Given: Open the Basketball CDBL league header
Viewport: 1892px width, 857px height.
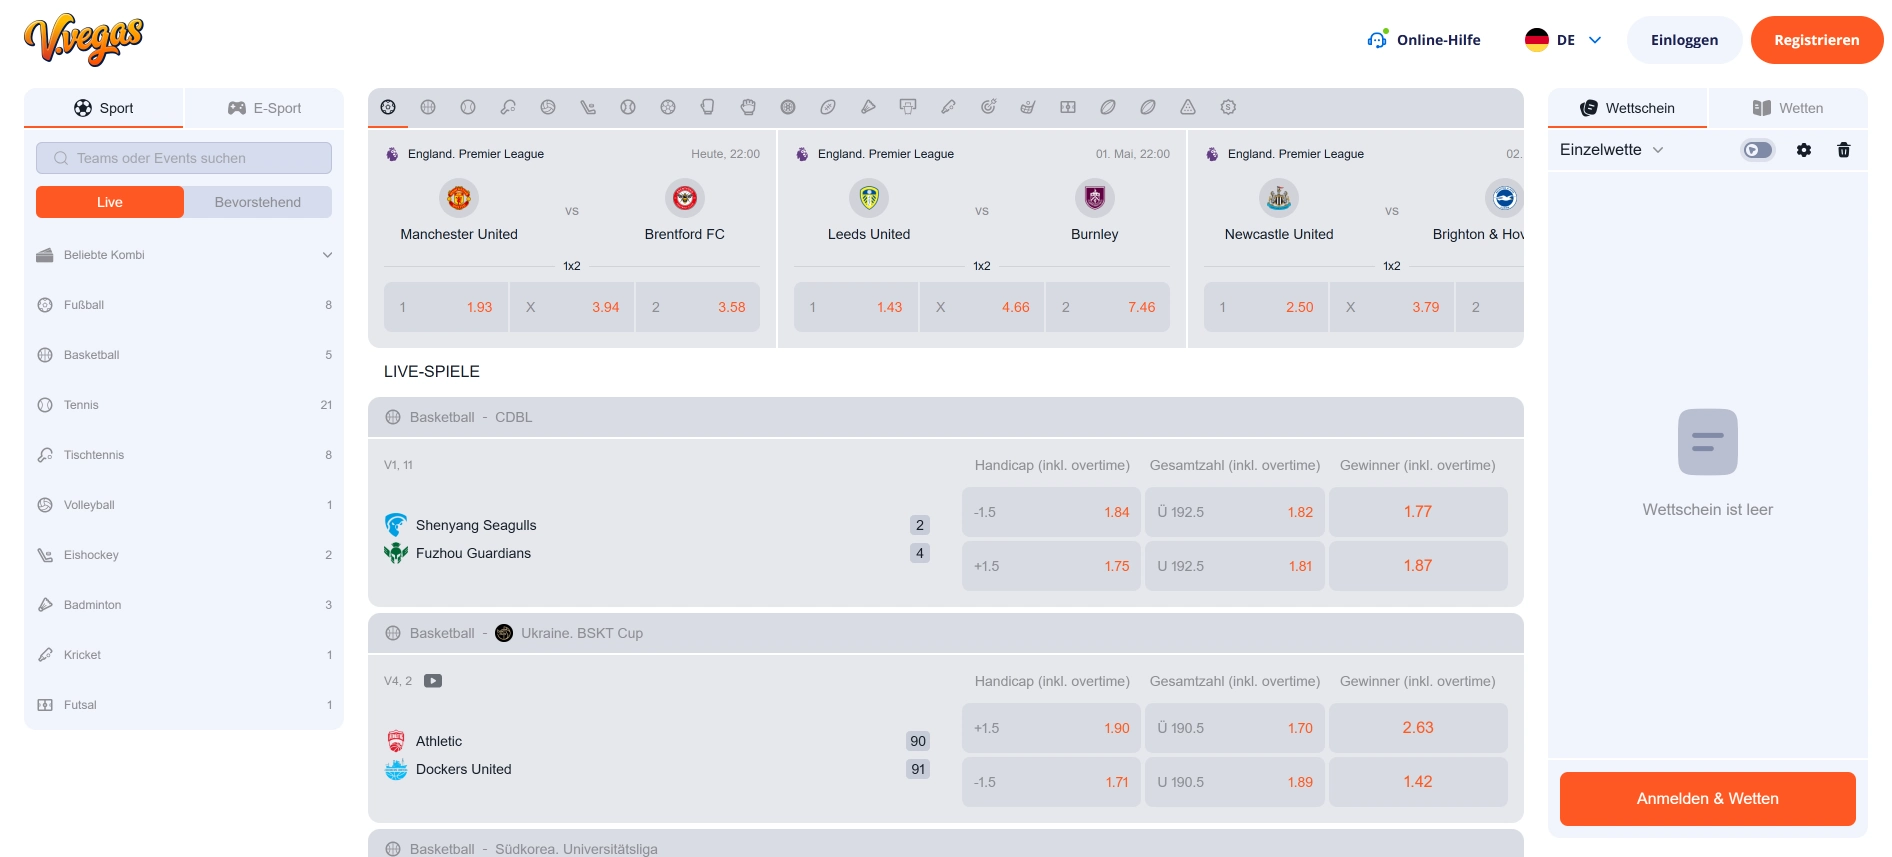Looking at the screenshot, I should pos(946,417).
